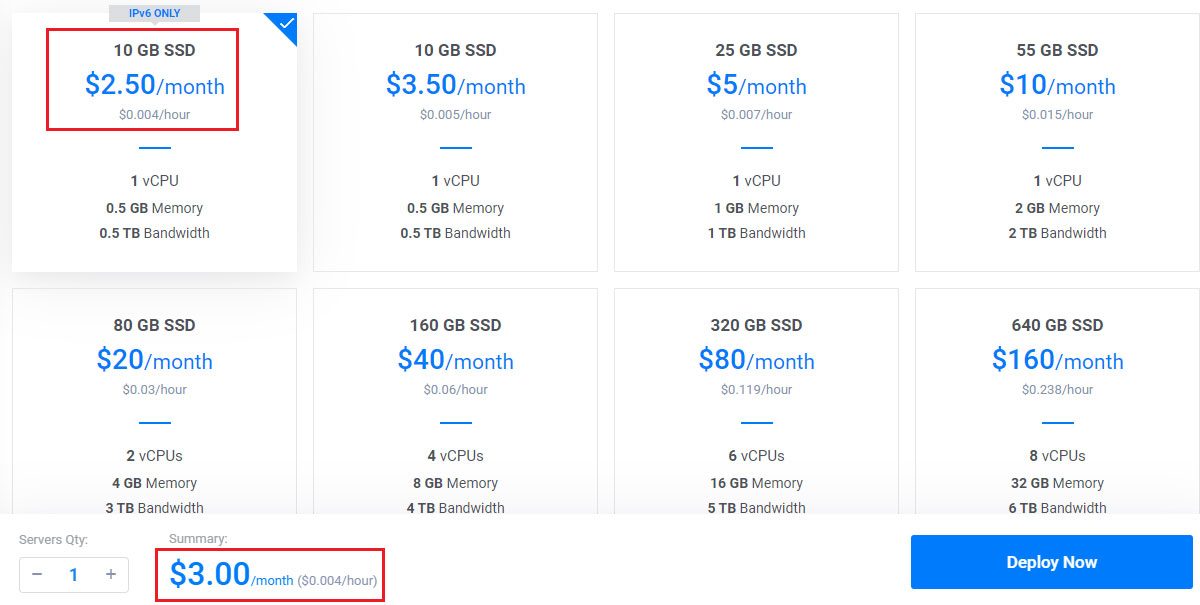Click the '6 vCPUs' spec text

coord(756,456)
